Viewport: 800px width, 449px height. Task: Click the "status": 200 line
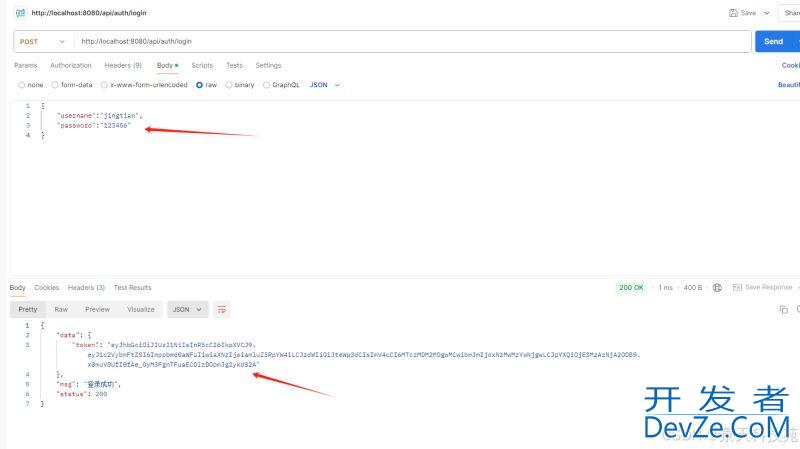point(82,394)
